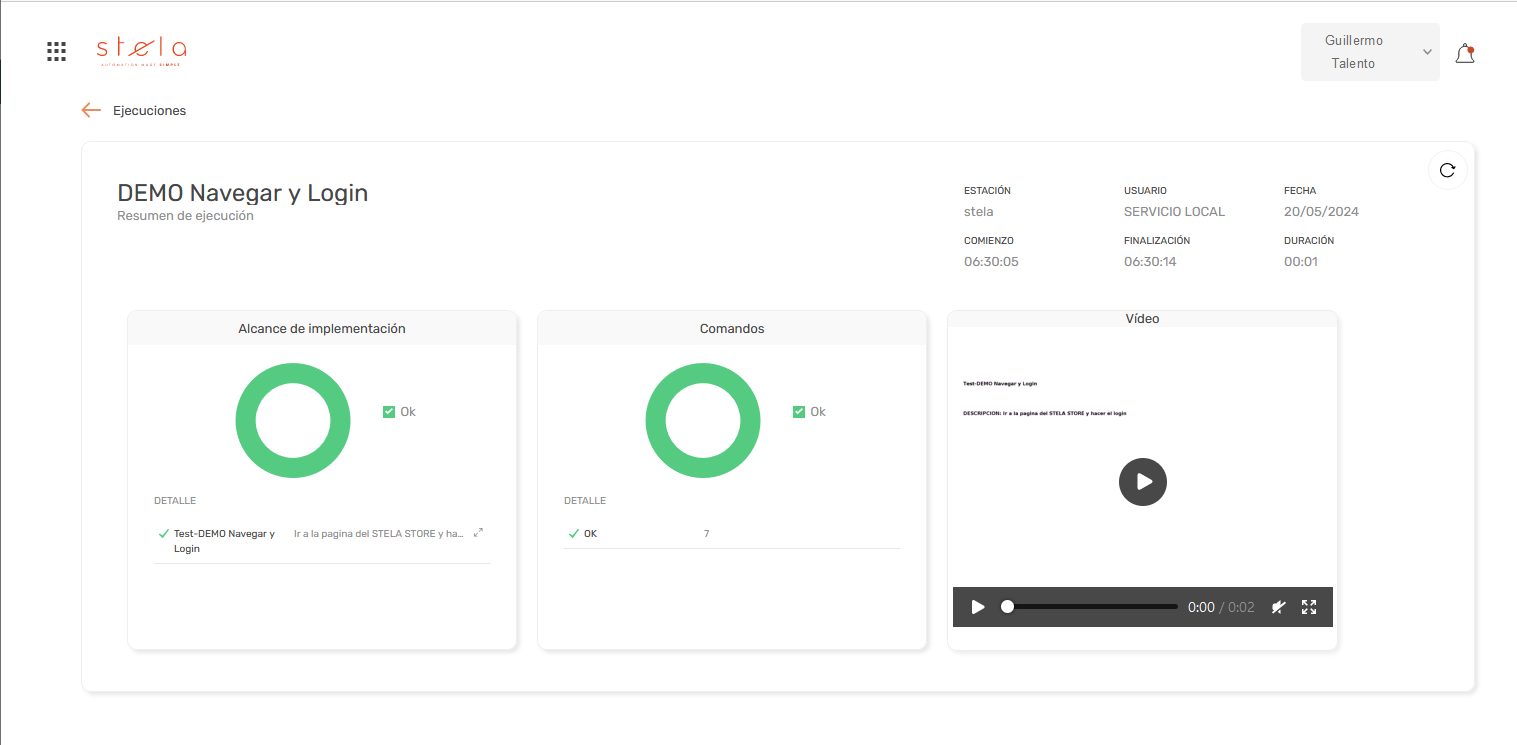The image size is (1517, 745).
Task: Open the Test-DEMO Navegar y Login detail link
Action: [224, 540]
